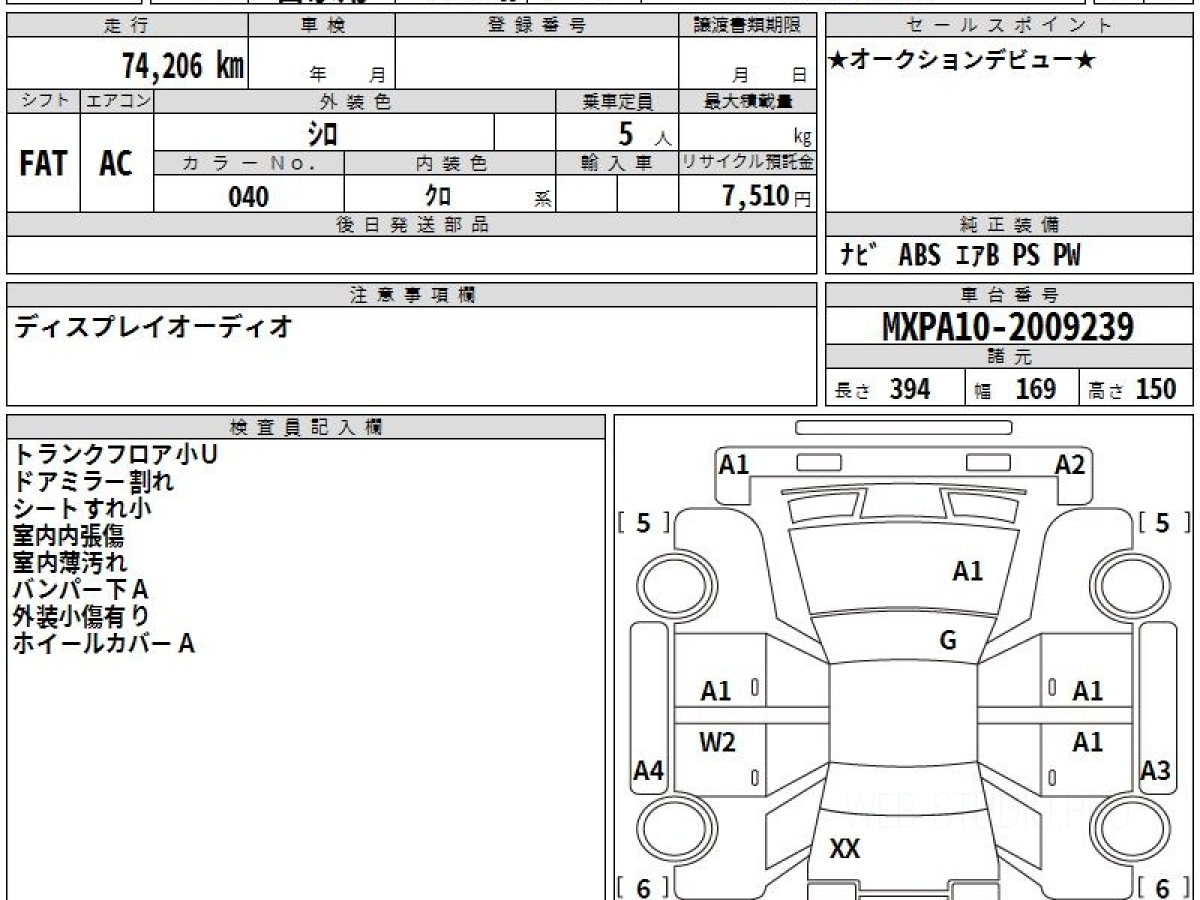Click the ドアミラー割れ note
This screenshot has width=1200, height=900.
pyautogui.click(x=93, y=481)
